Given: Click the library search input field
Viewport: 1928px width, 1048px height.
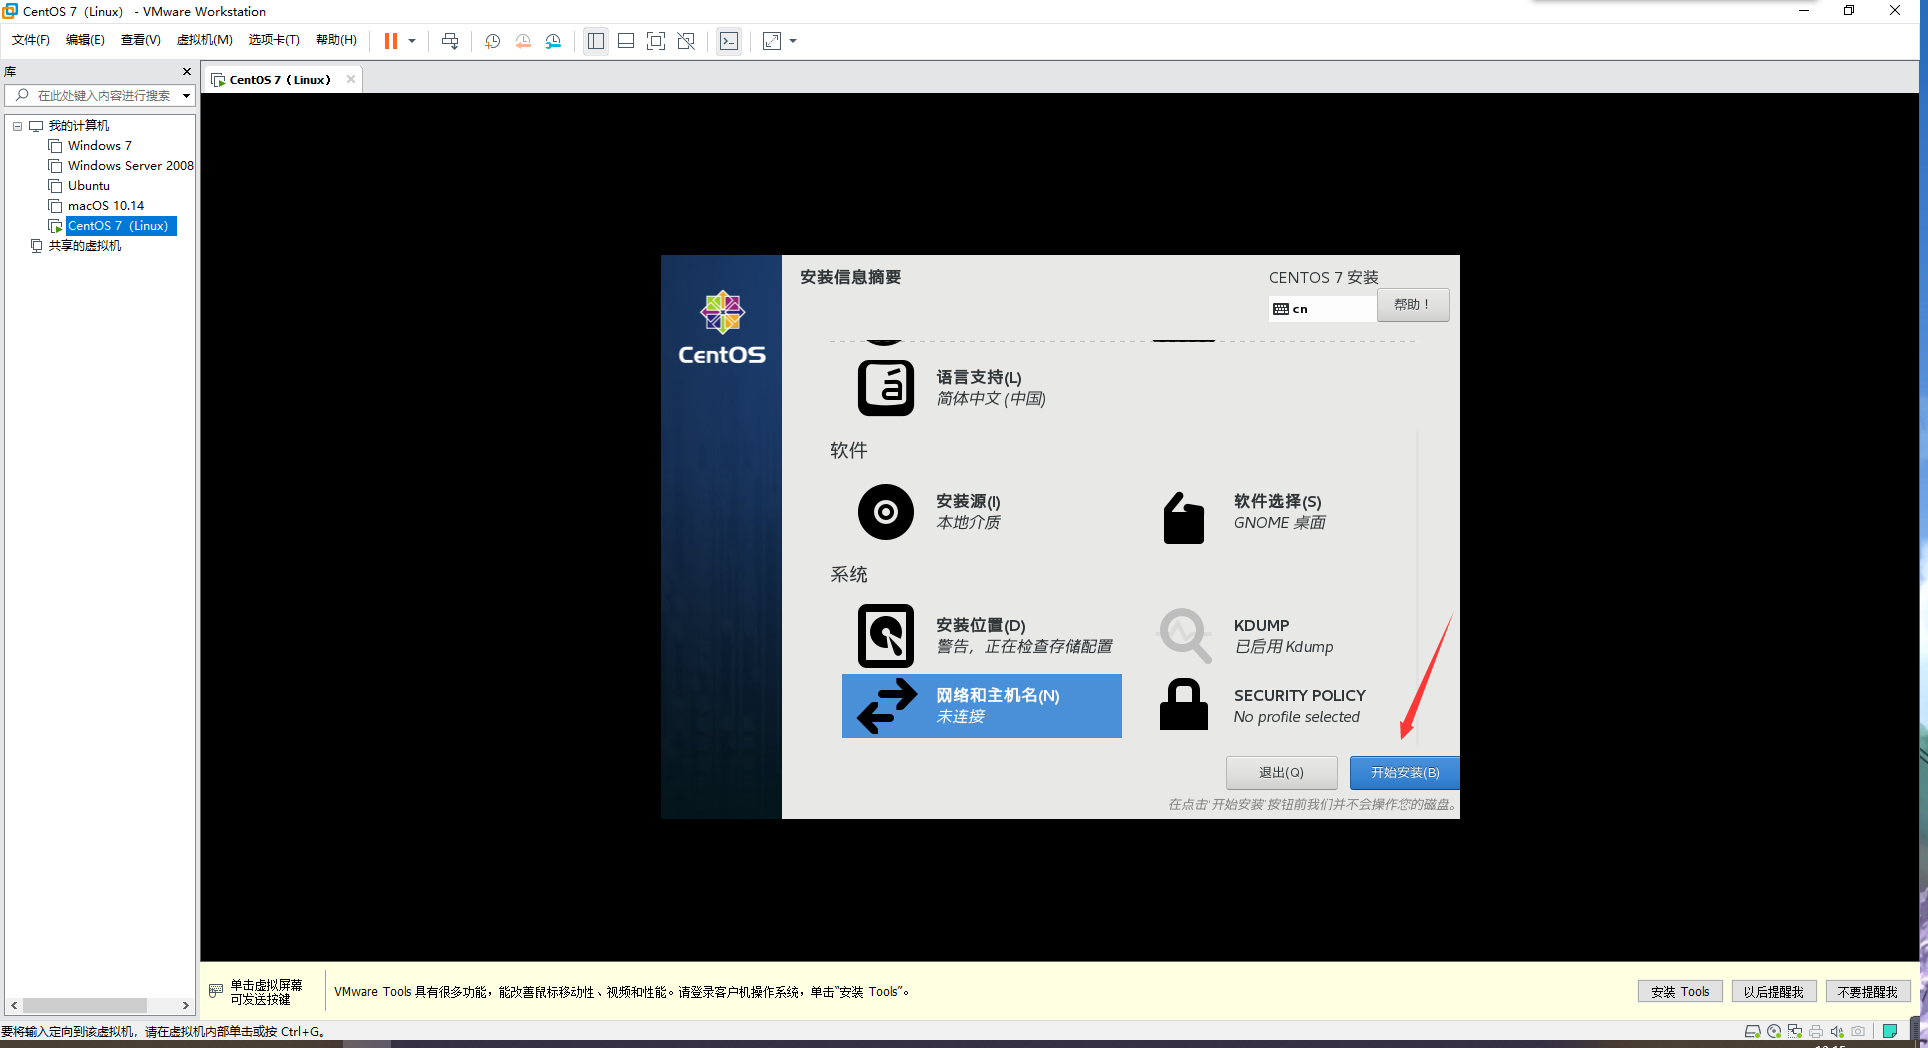Looking at the screenshot, I should [104, 96].
